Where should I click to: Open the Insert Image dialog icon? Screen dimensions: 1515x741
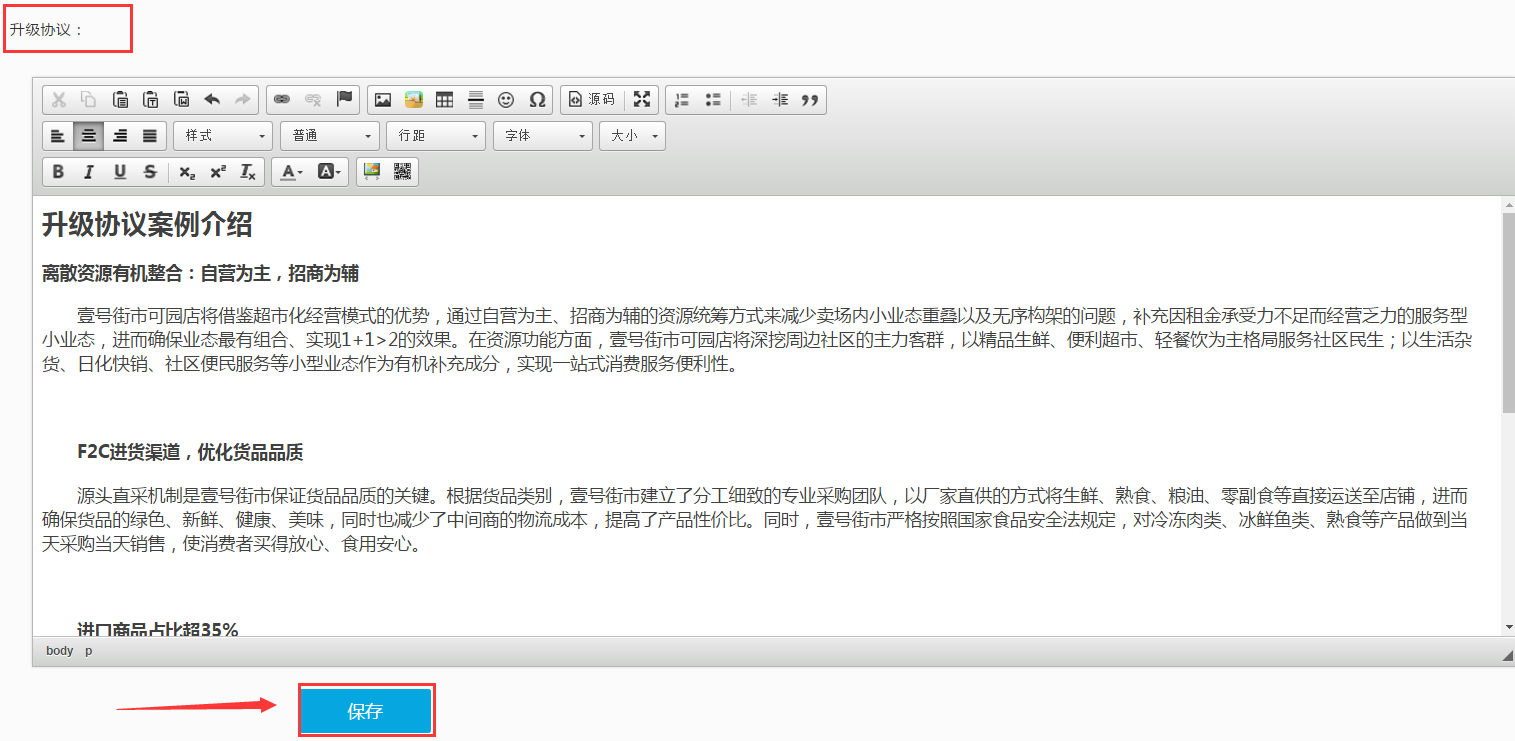[x=383, y=99]
